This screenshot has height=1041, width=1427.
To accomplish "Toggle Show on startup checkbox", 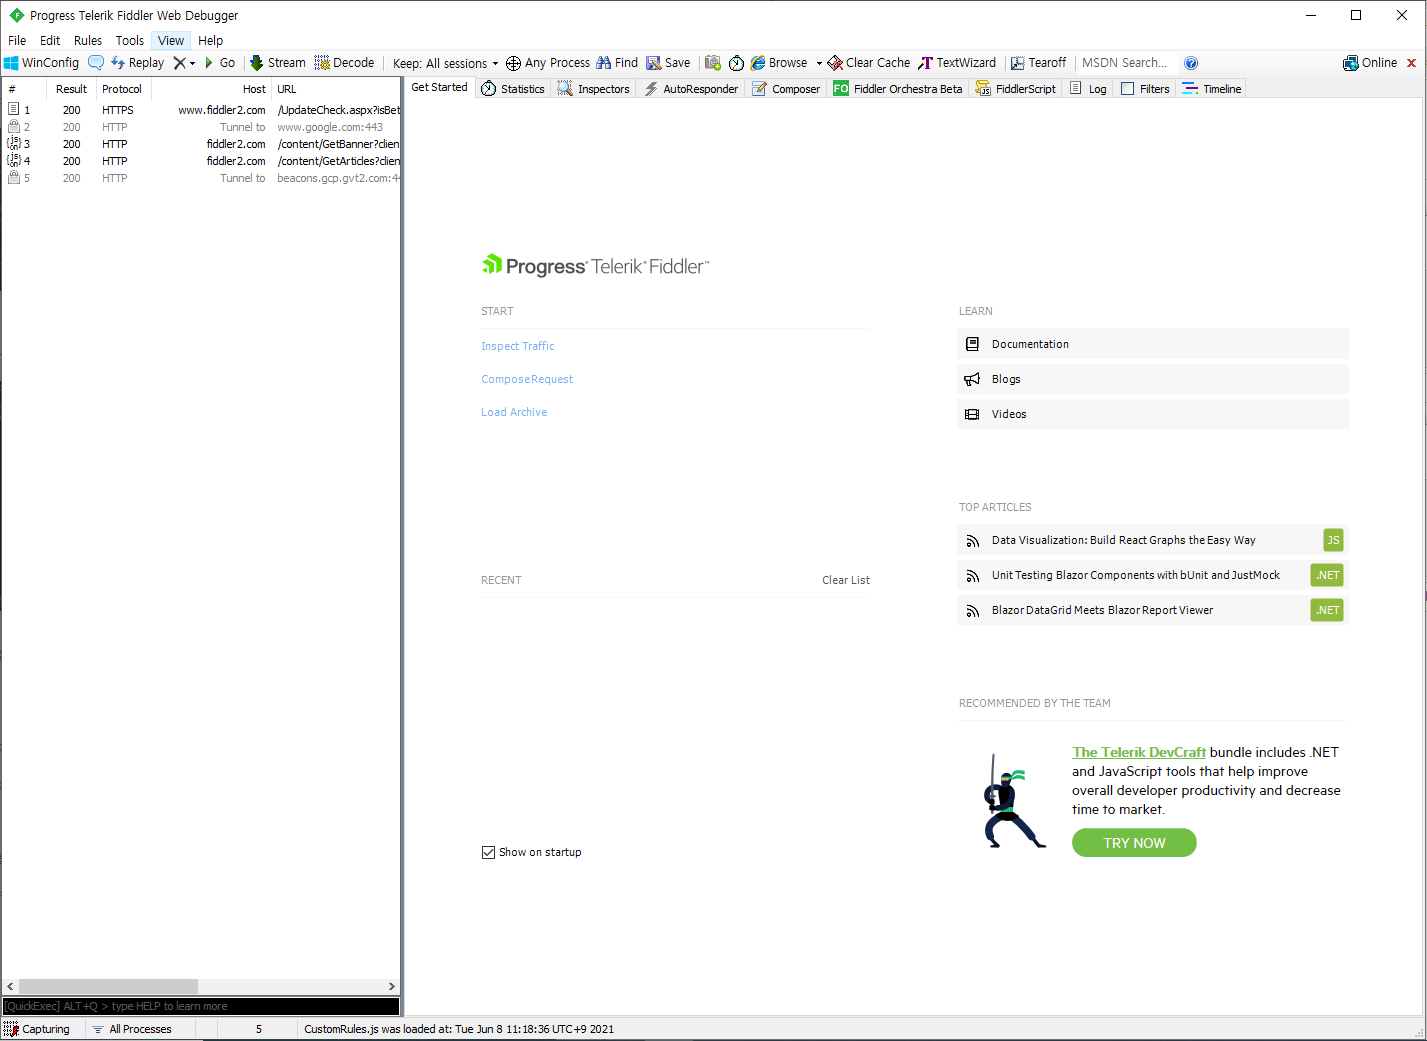I will click(488, 852).
